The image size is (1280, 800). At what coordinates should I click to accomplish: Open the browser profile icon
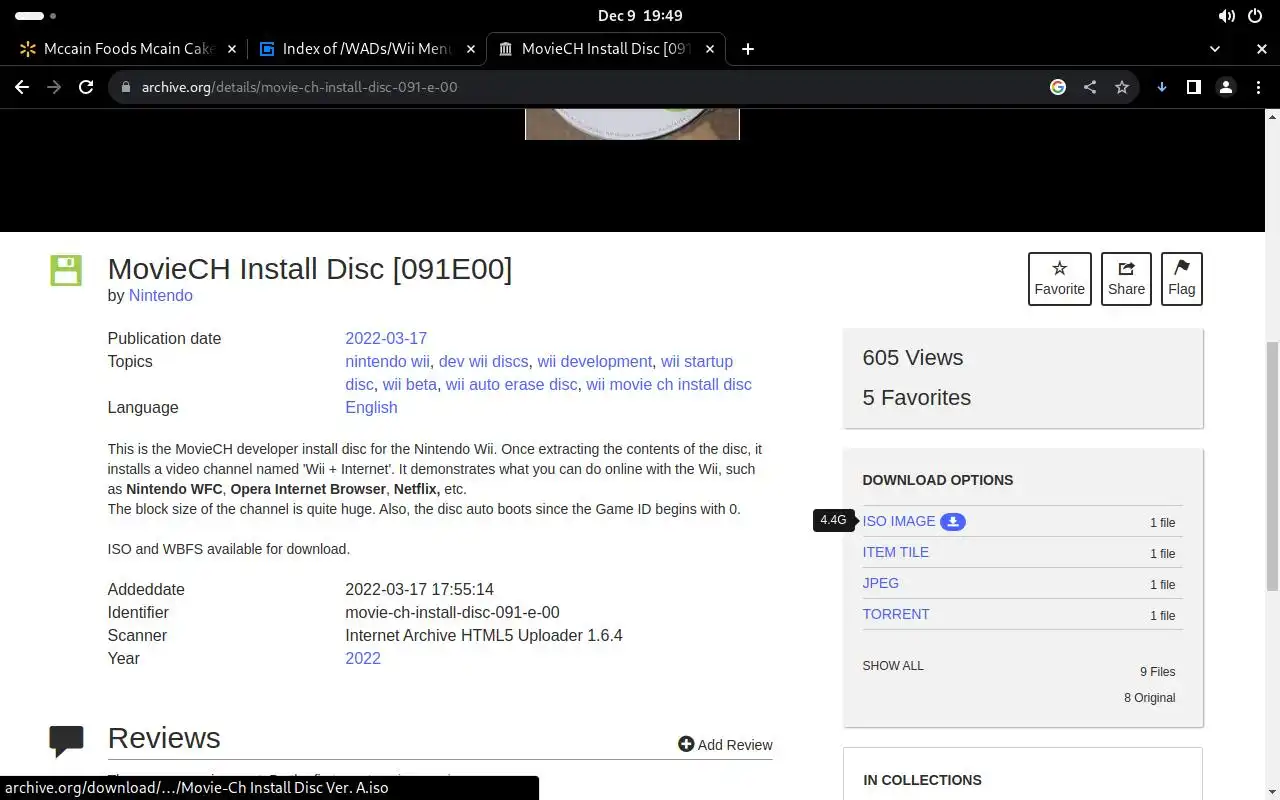coord(1226,87)
